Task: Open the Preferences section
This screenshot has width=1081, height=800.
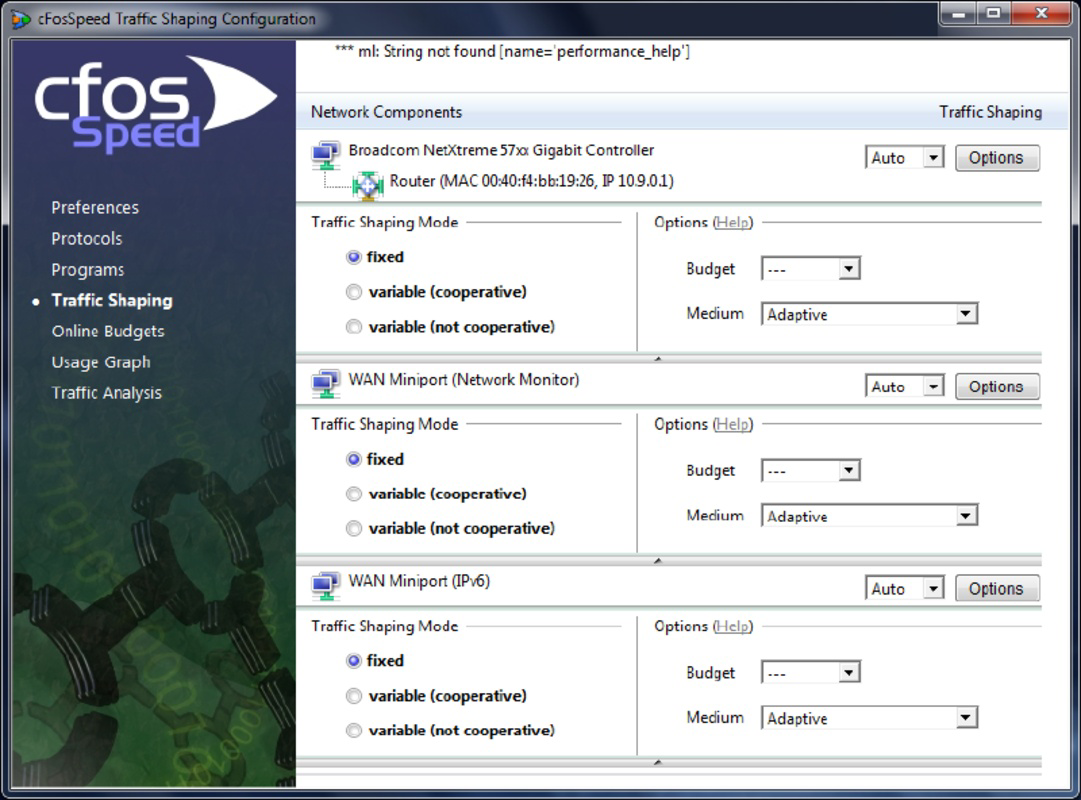Action: [x=94, y=207]
